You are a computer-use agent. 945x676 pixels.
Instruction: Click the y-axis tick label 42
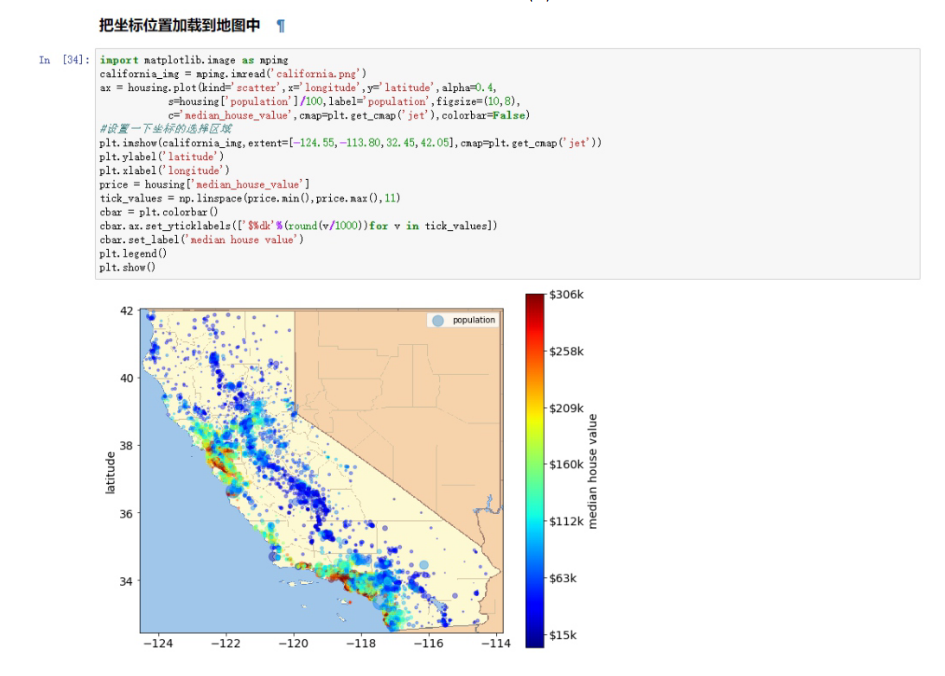coord(127,311)
